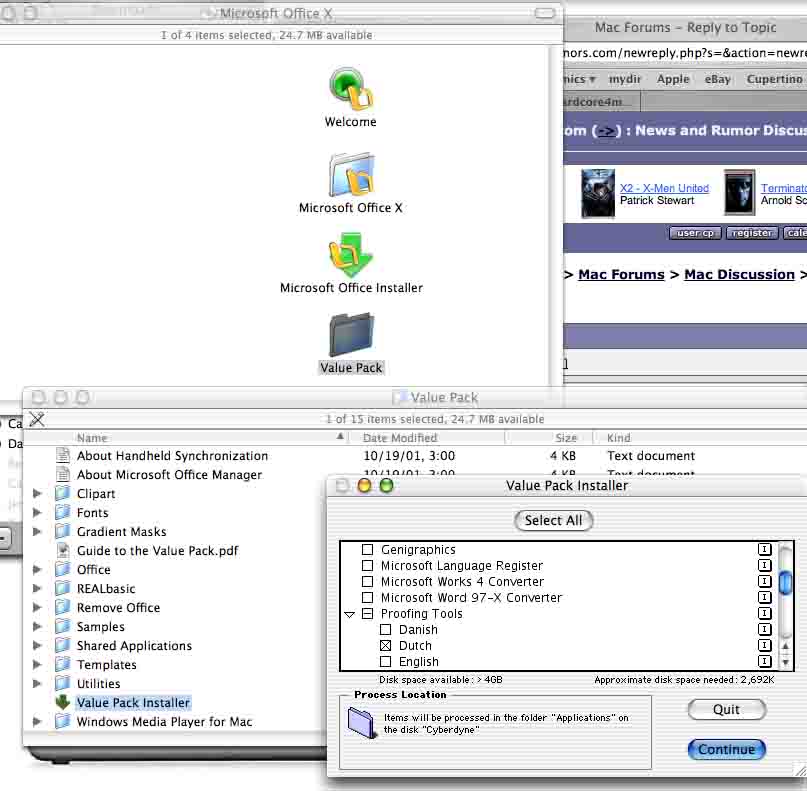The image size is (807, 791).
Task: Expand the Gradient Masks folder triangle
Action: [37, 531]
